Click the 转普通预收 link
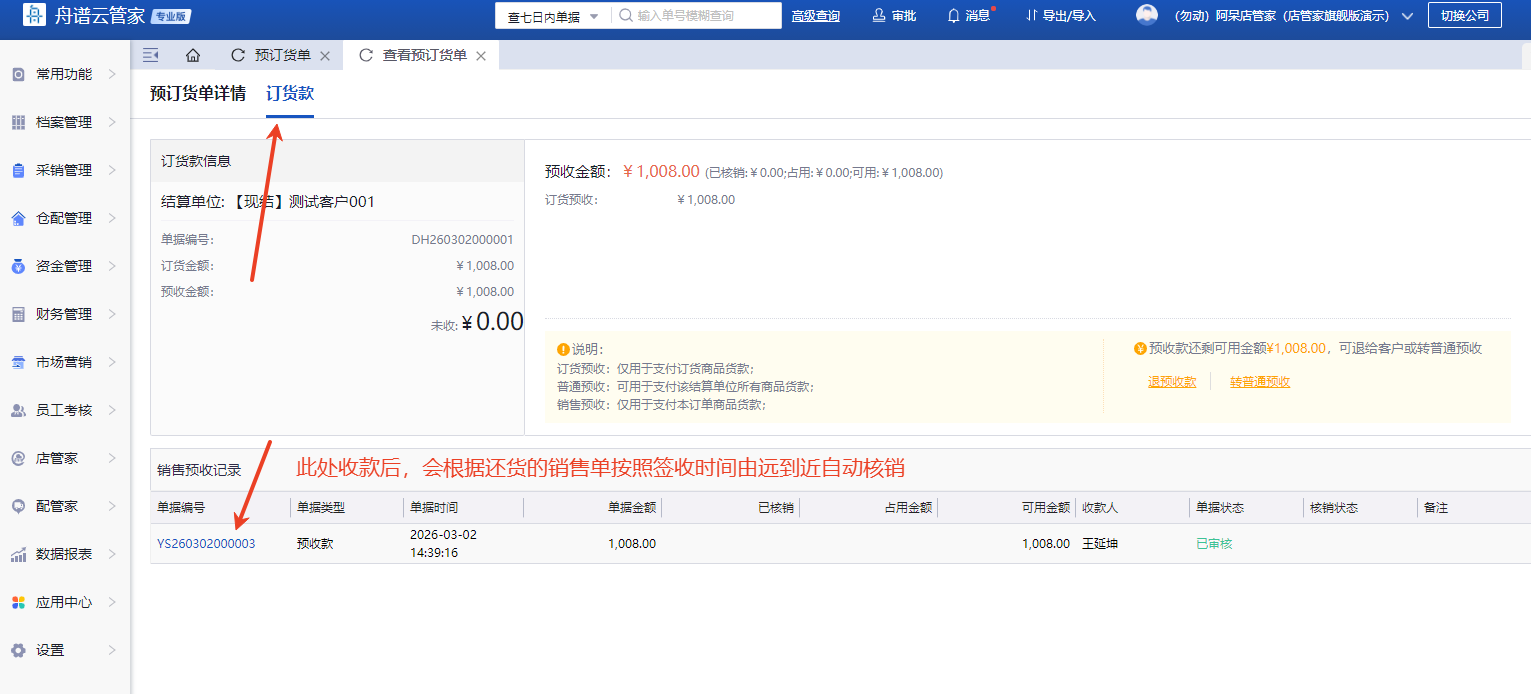 point(1260,381)
